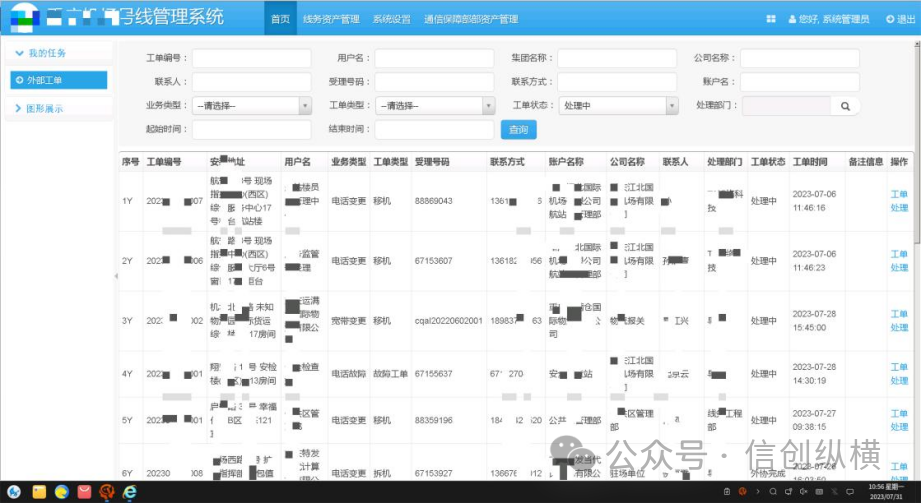Open 工单处理 for row with 67155637

pos(899,374)
